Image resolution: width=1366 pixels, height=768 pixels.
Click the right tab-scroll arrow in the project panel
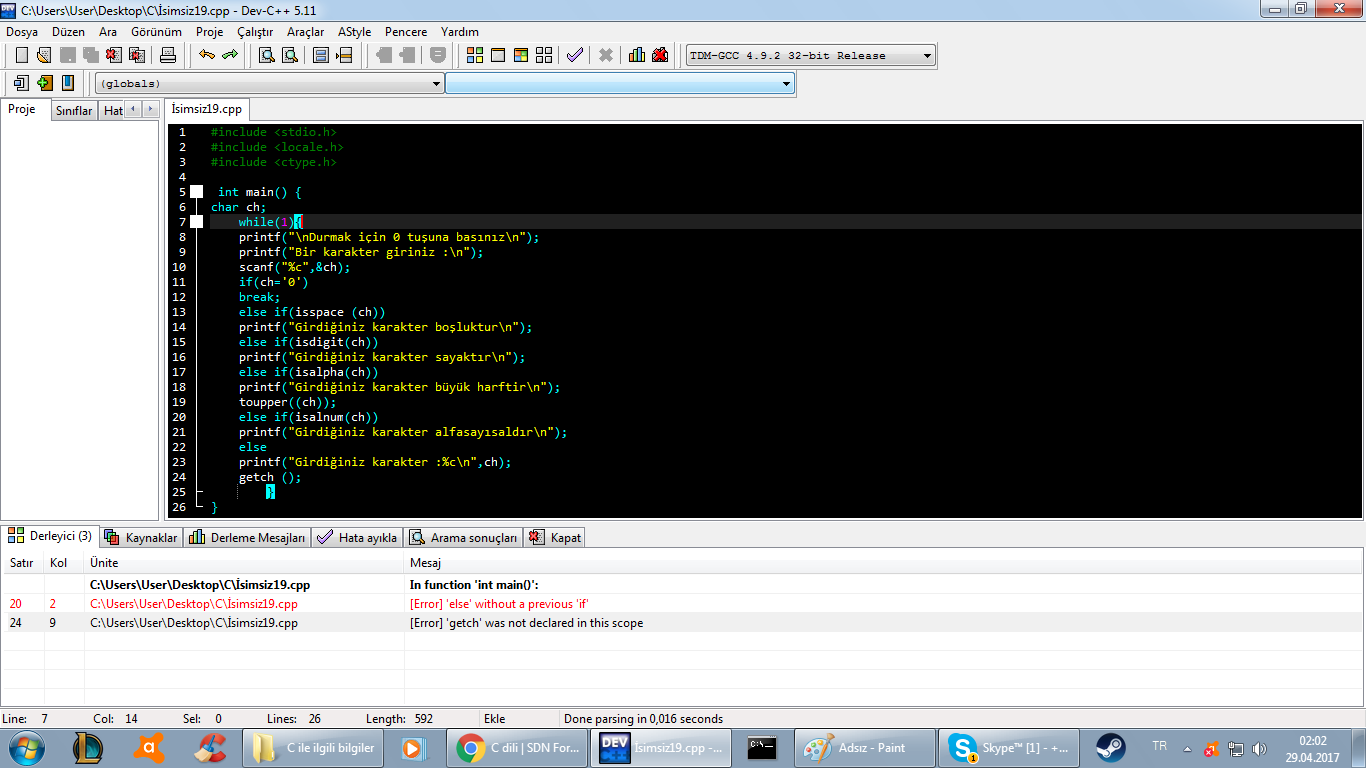click(x=150, y=109)
